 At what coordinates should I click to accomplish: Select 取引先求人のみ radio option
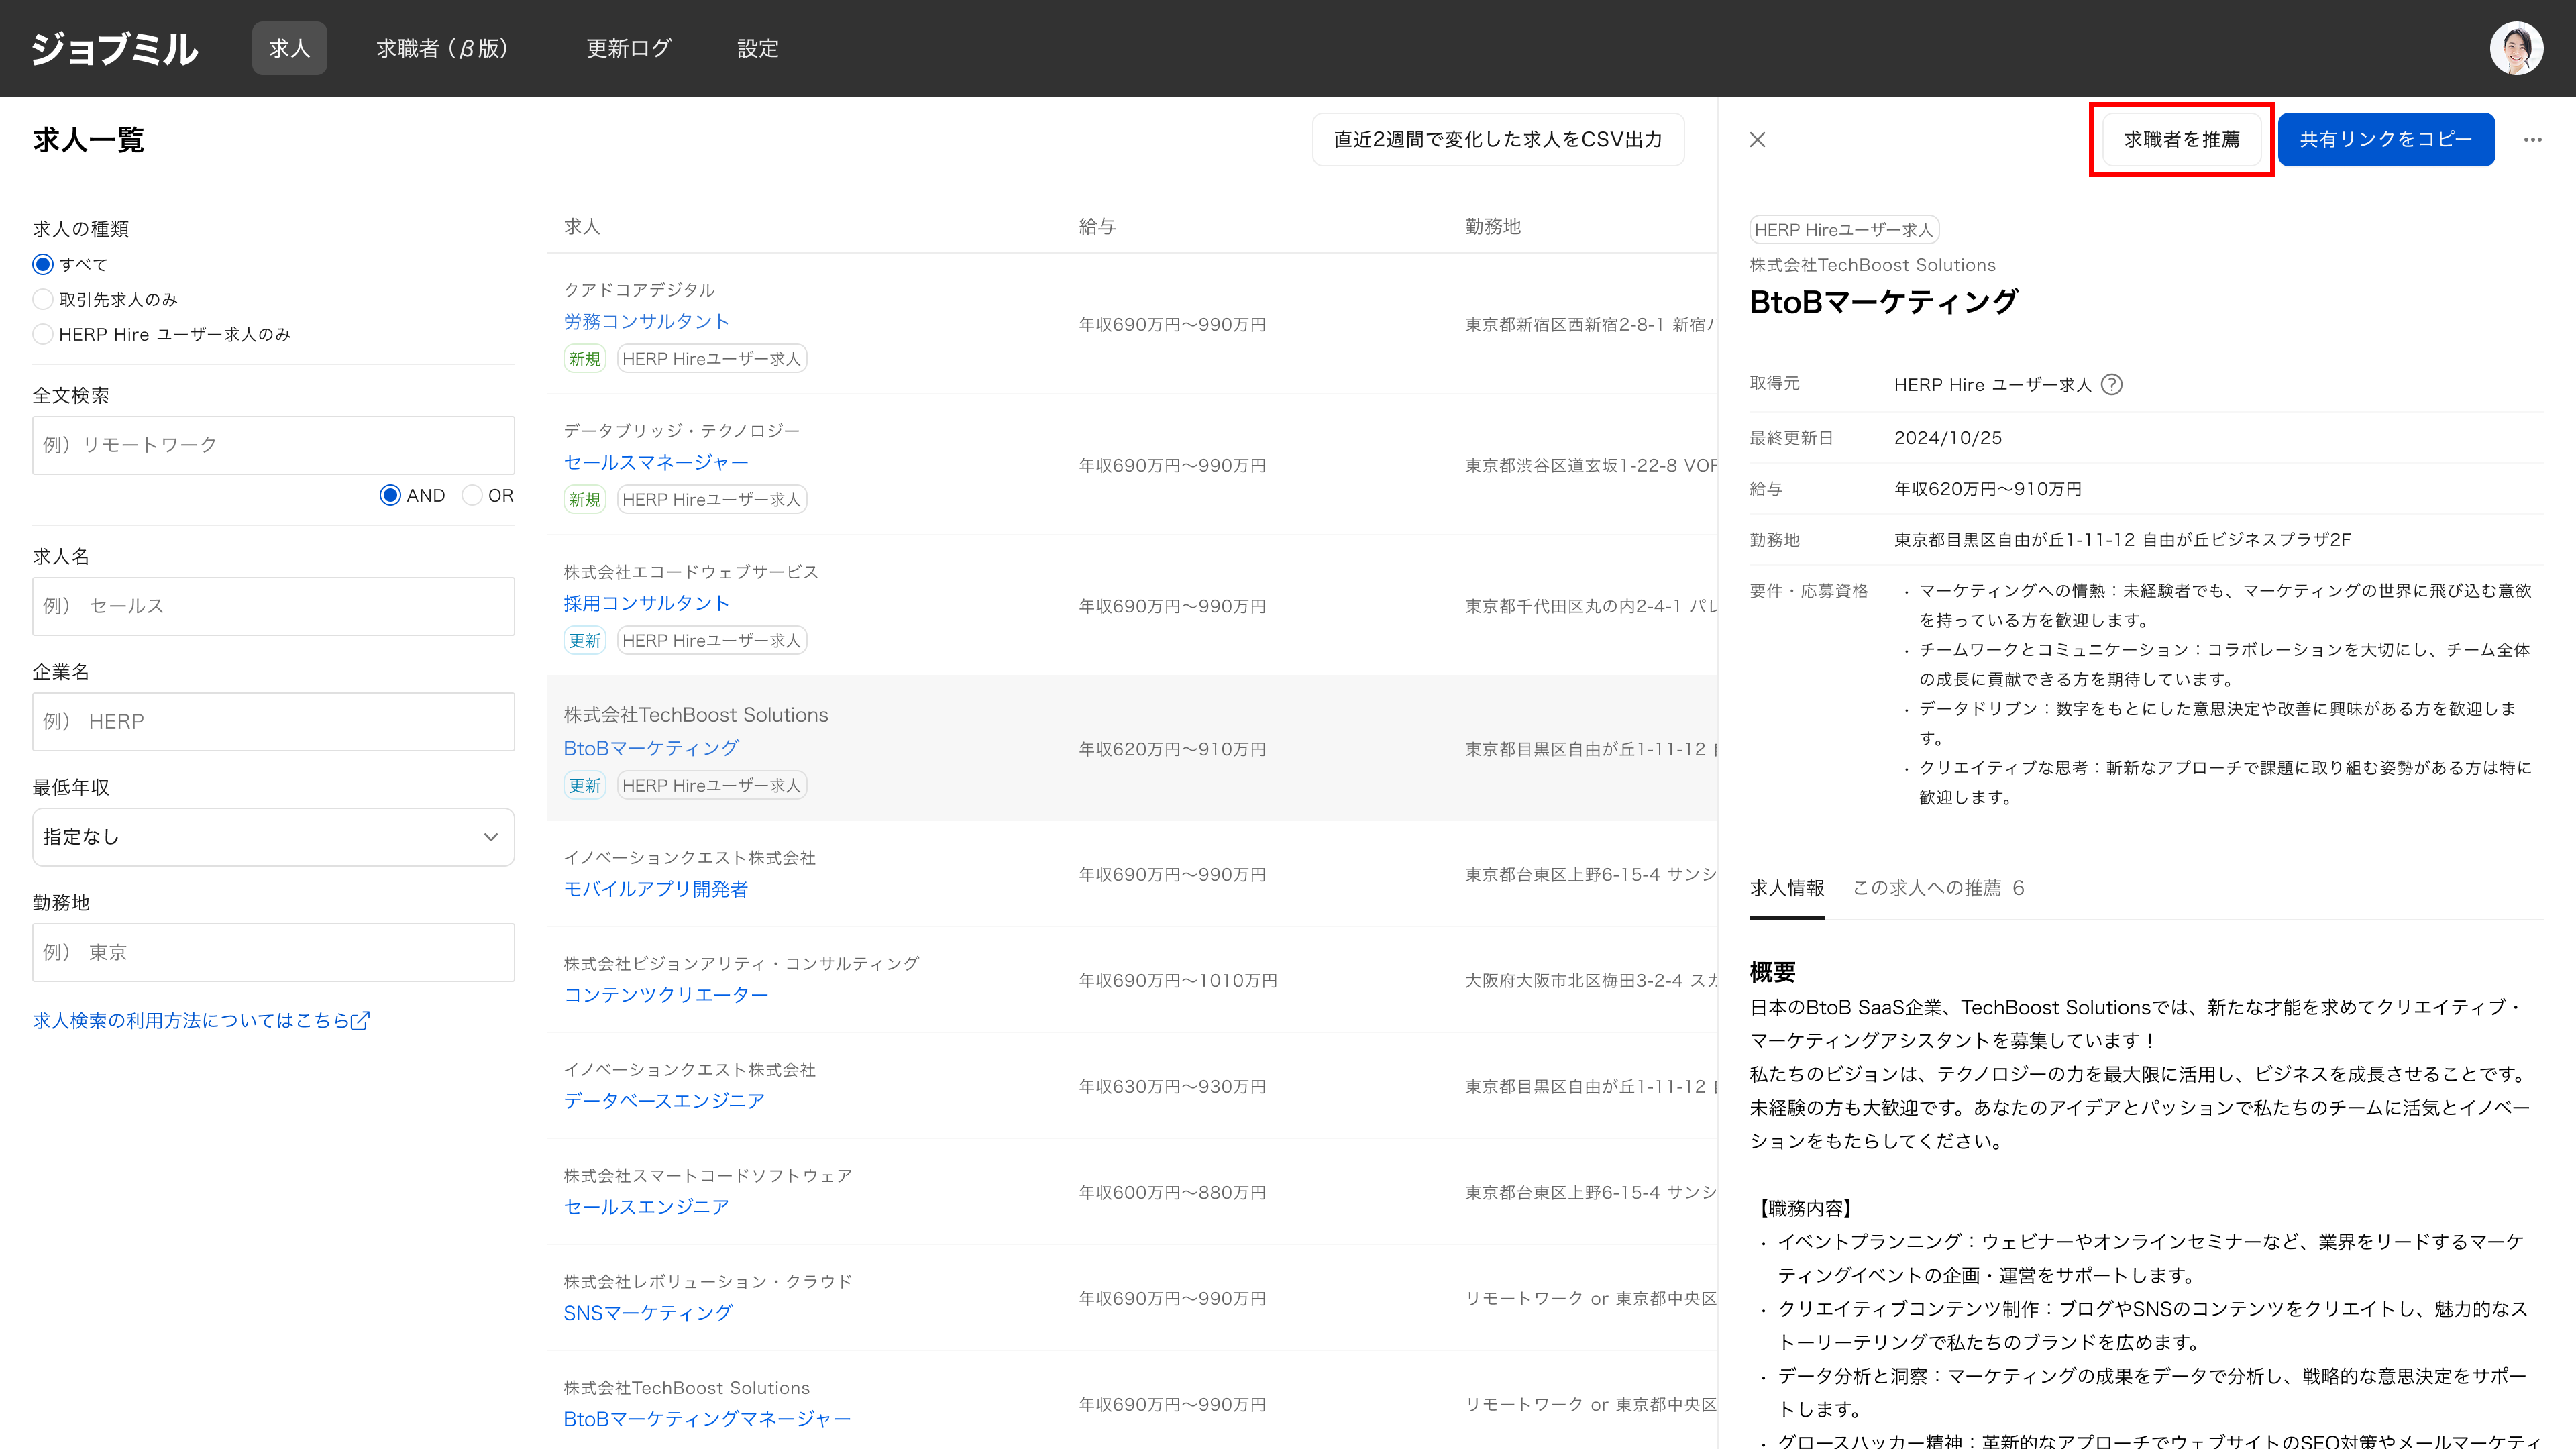click(43, 300)
